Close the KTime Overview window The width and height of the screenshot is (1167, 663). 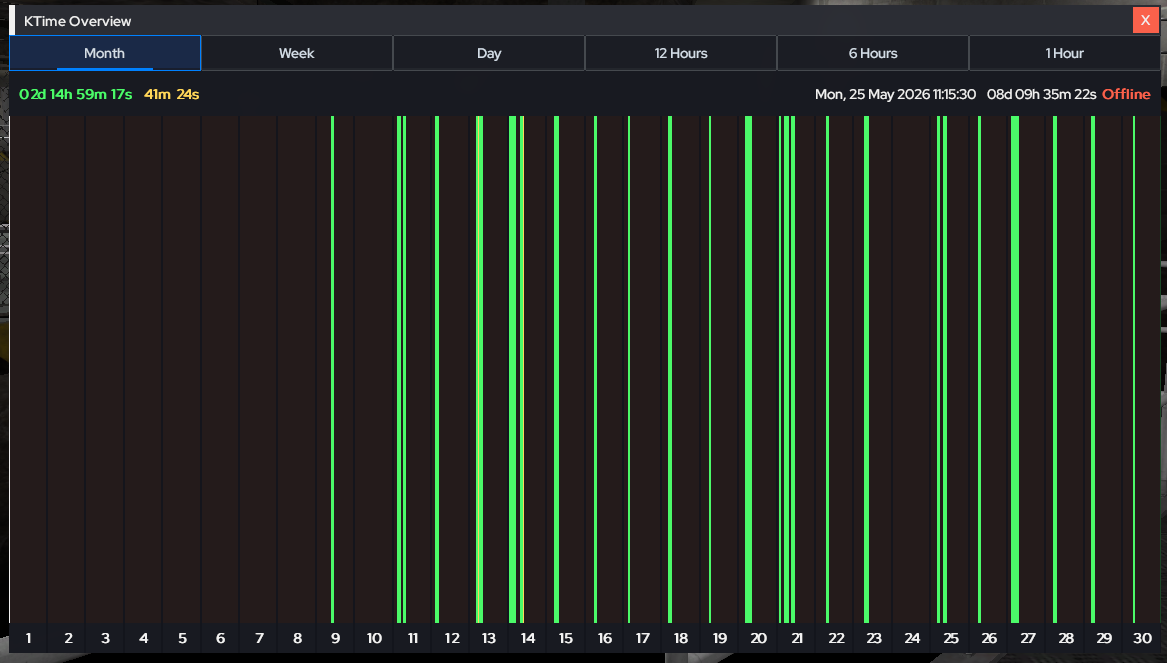click(1145, 20)
